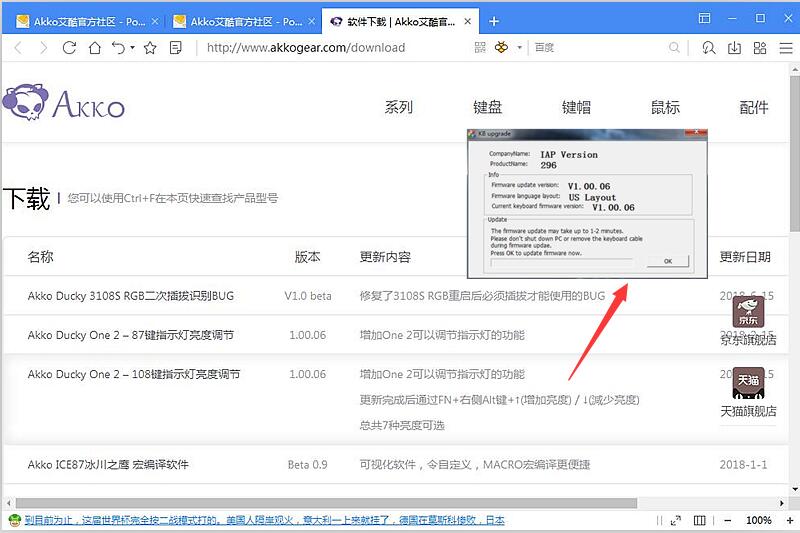
Task: Open the home page icon
Action: [x=95, y=48]
